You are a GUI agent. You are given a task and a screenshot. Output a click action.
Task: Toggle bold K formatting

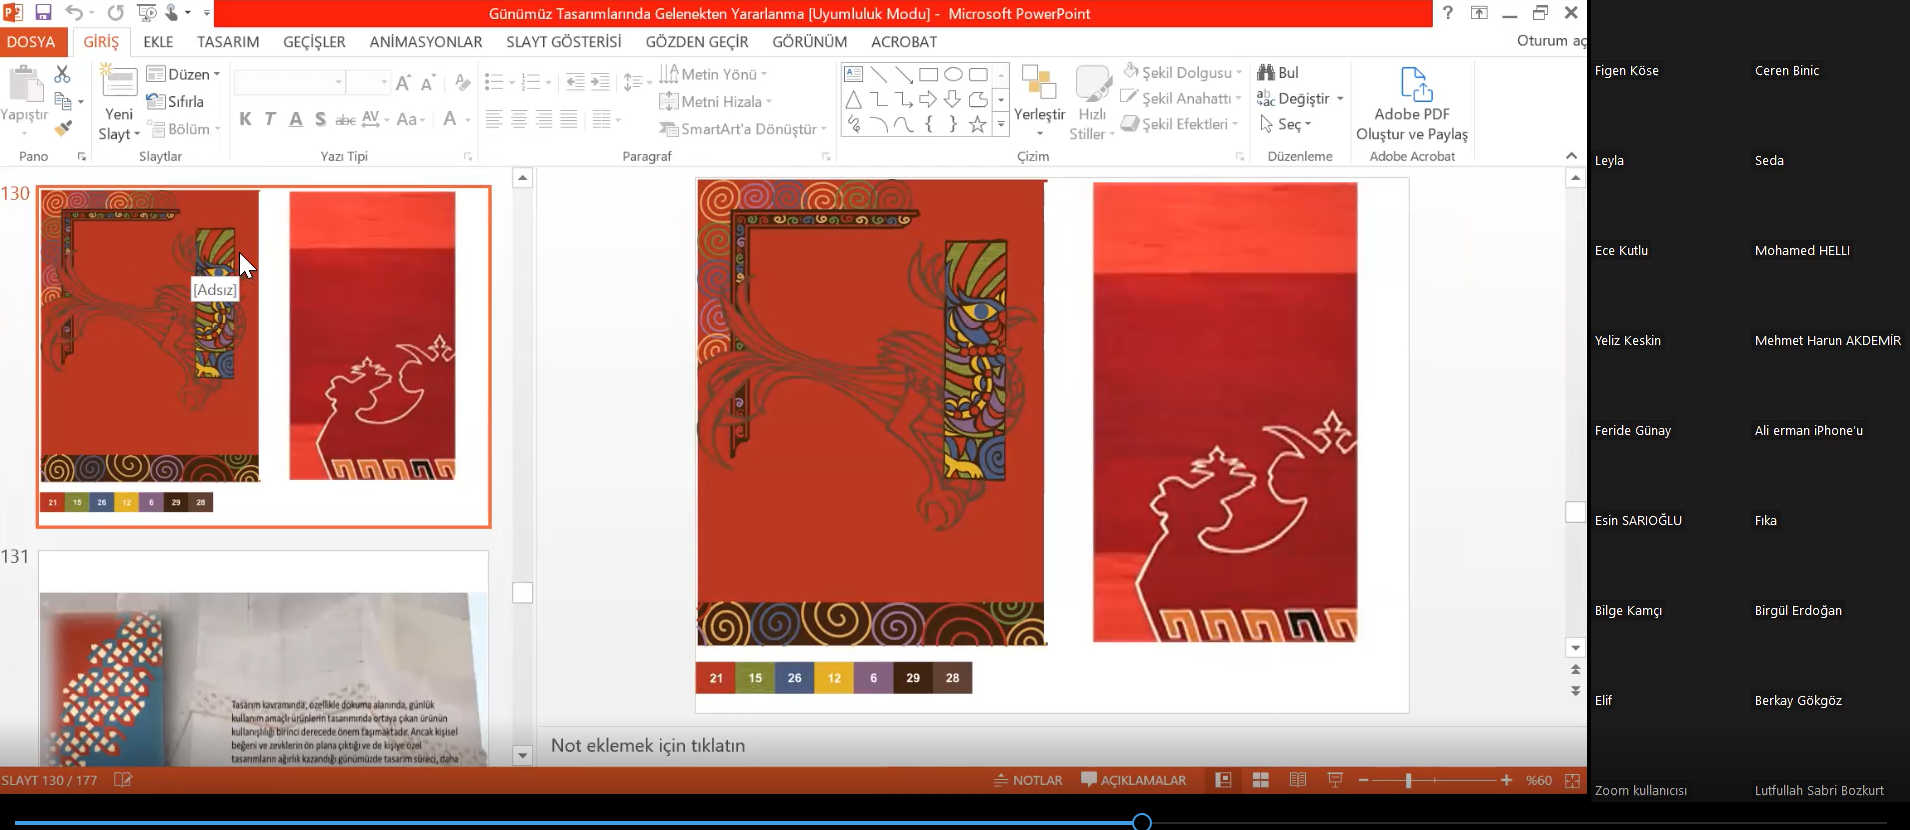tap(245, 119)
